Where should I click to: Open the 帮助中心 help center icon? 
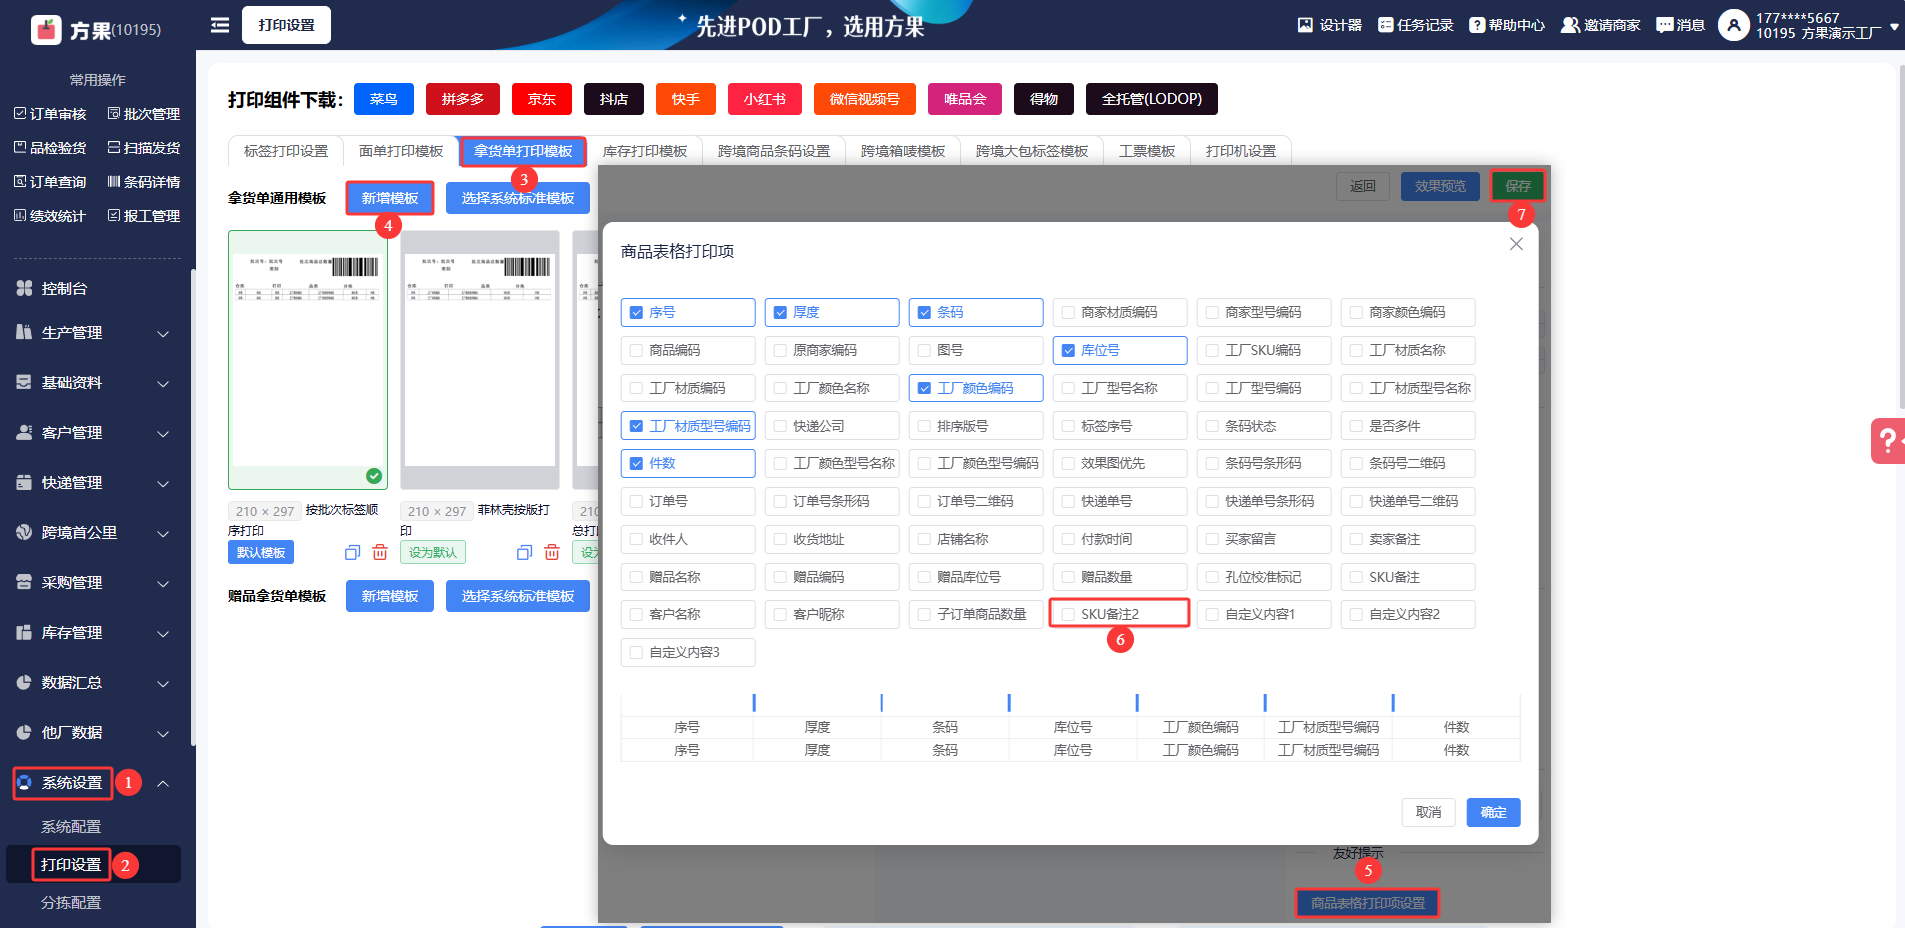pyautogui.click(x=1477, y=25)
